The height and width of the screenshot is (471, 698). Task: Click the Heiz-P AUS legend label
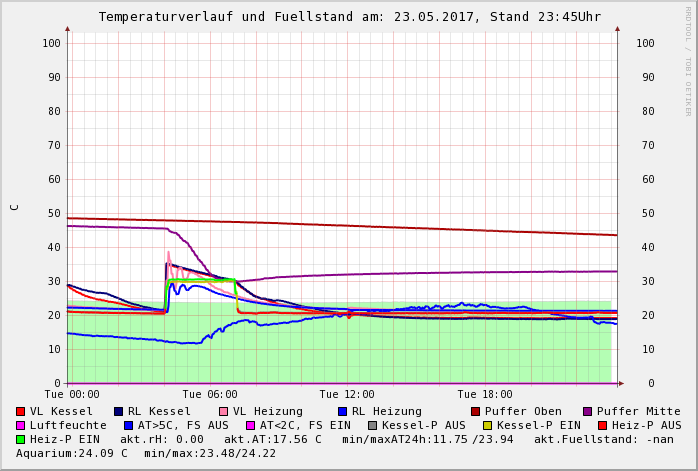point(647,425)
